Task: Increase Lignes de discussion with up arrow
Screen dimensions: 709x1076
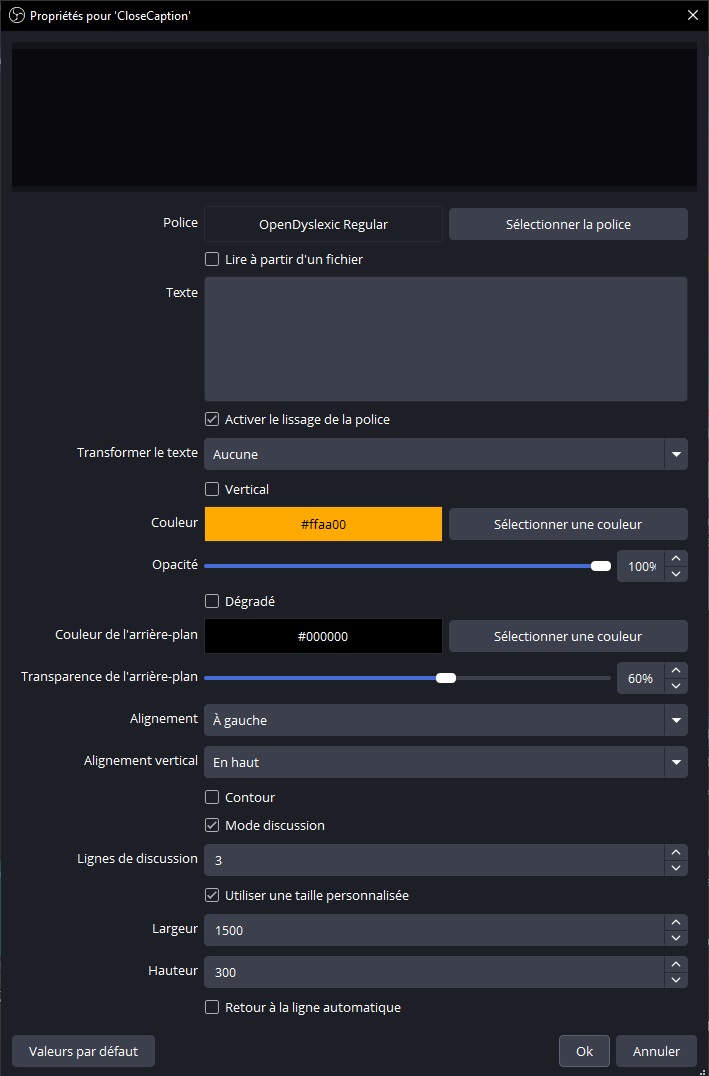Action: click(x=676, y=852)
